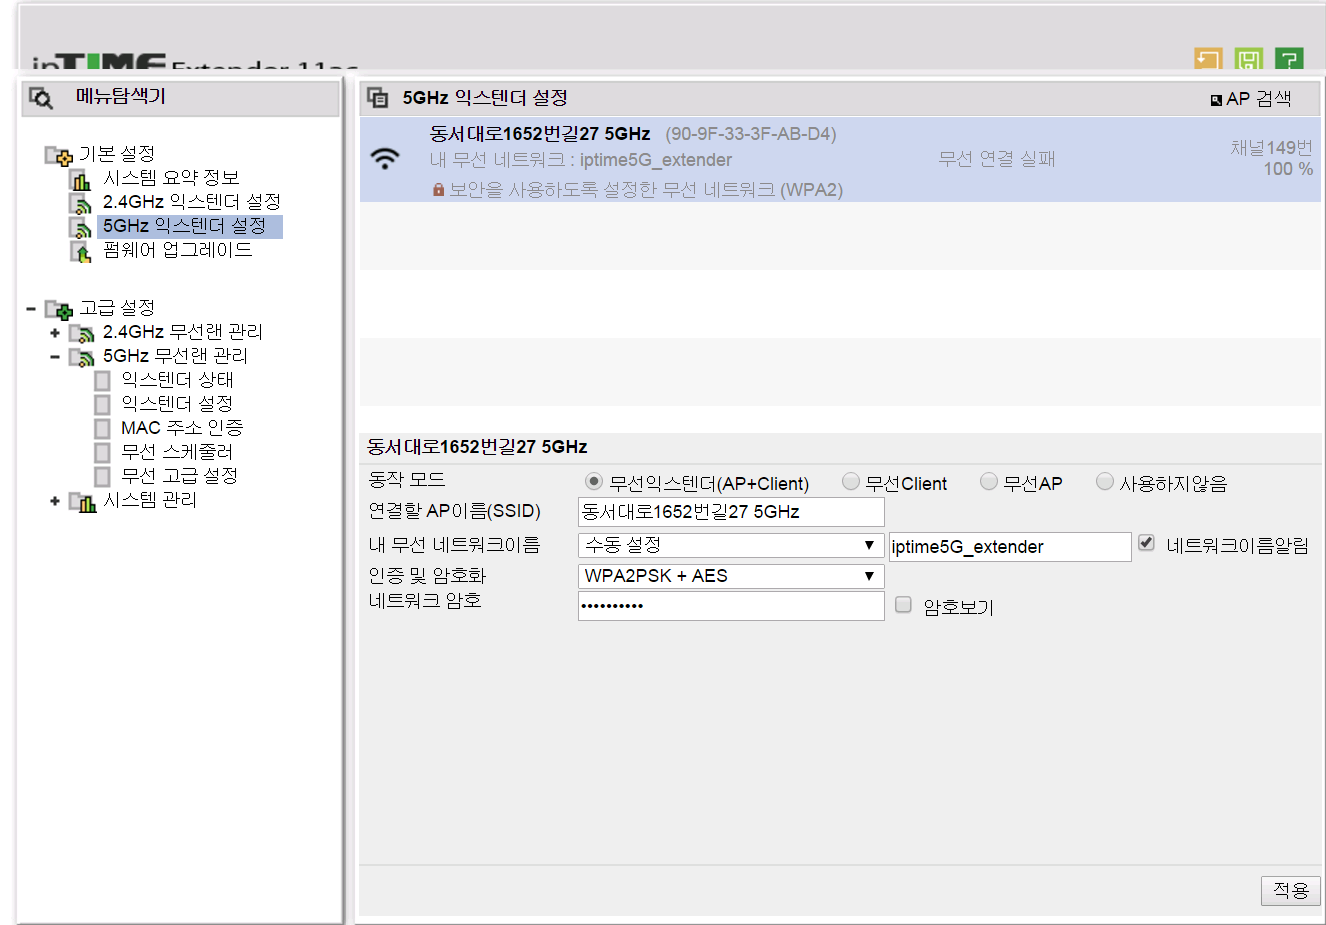The height and width of the screenshot is (925, 1326).
Task: Click the 시스템 관리 folder icon
Action: click(x=82, y=501)
